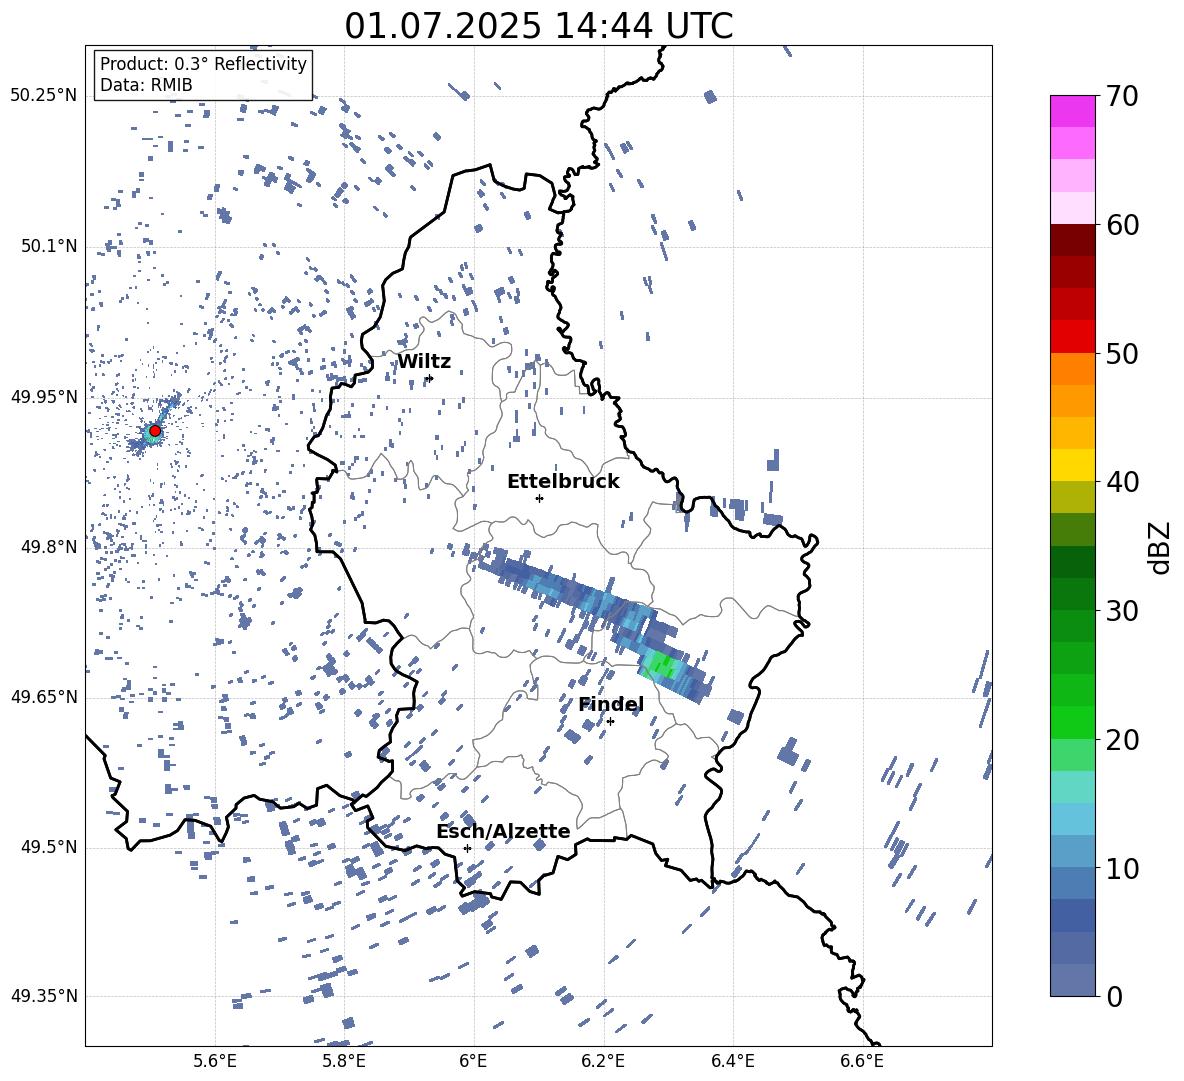
Task: Click the 40 tick on the colorbar
Action: coord(1122,482)
